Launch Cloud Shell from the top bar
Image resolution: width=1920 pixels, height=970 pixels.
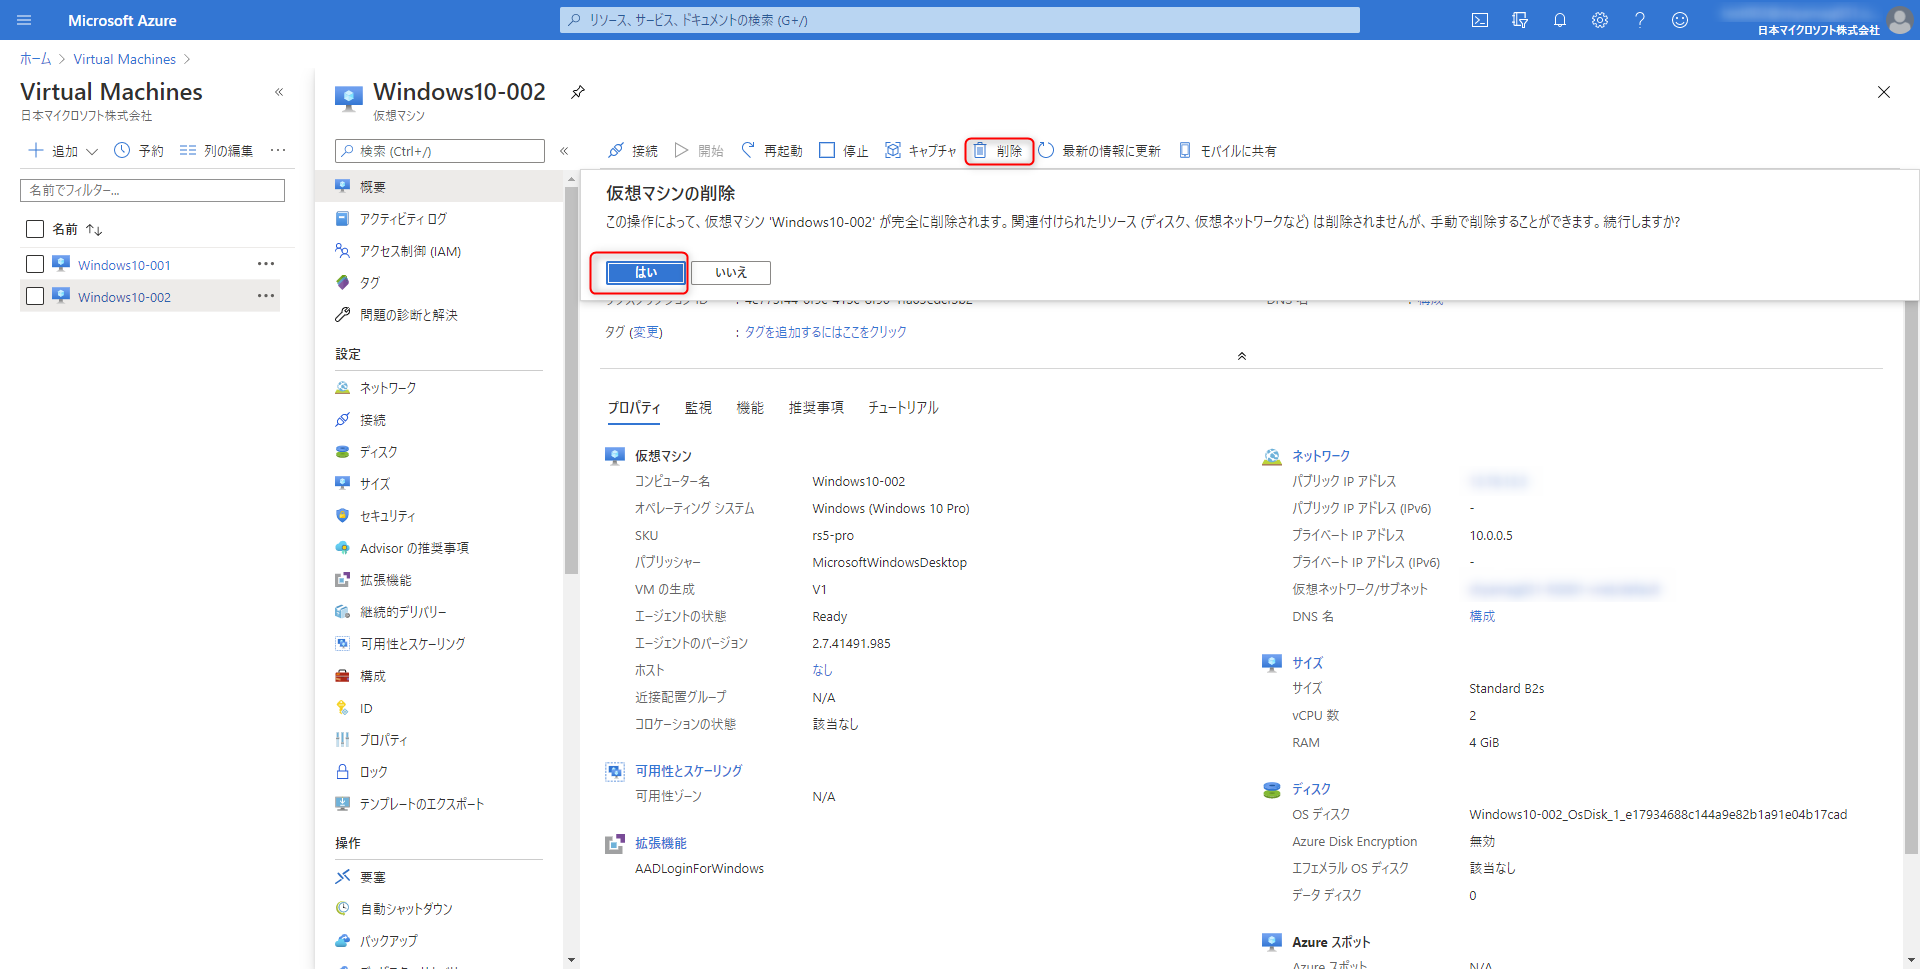[x=1480, y=20]
